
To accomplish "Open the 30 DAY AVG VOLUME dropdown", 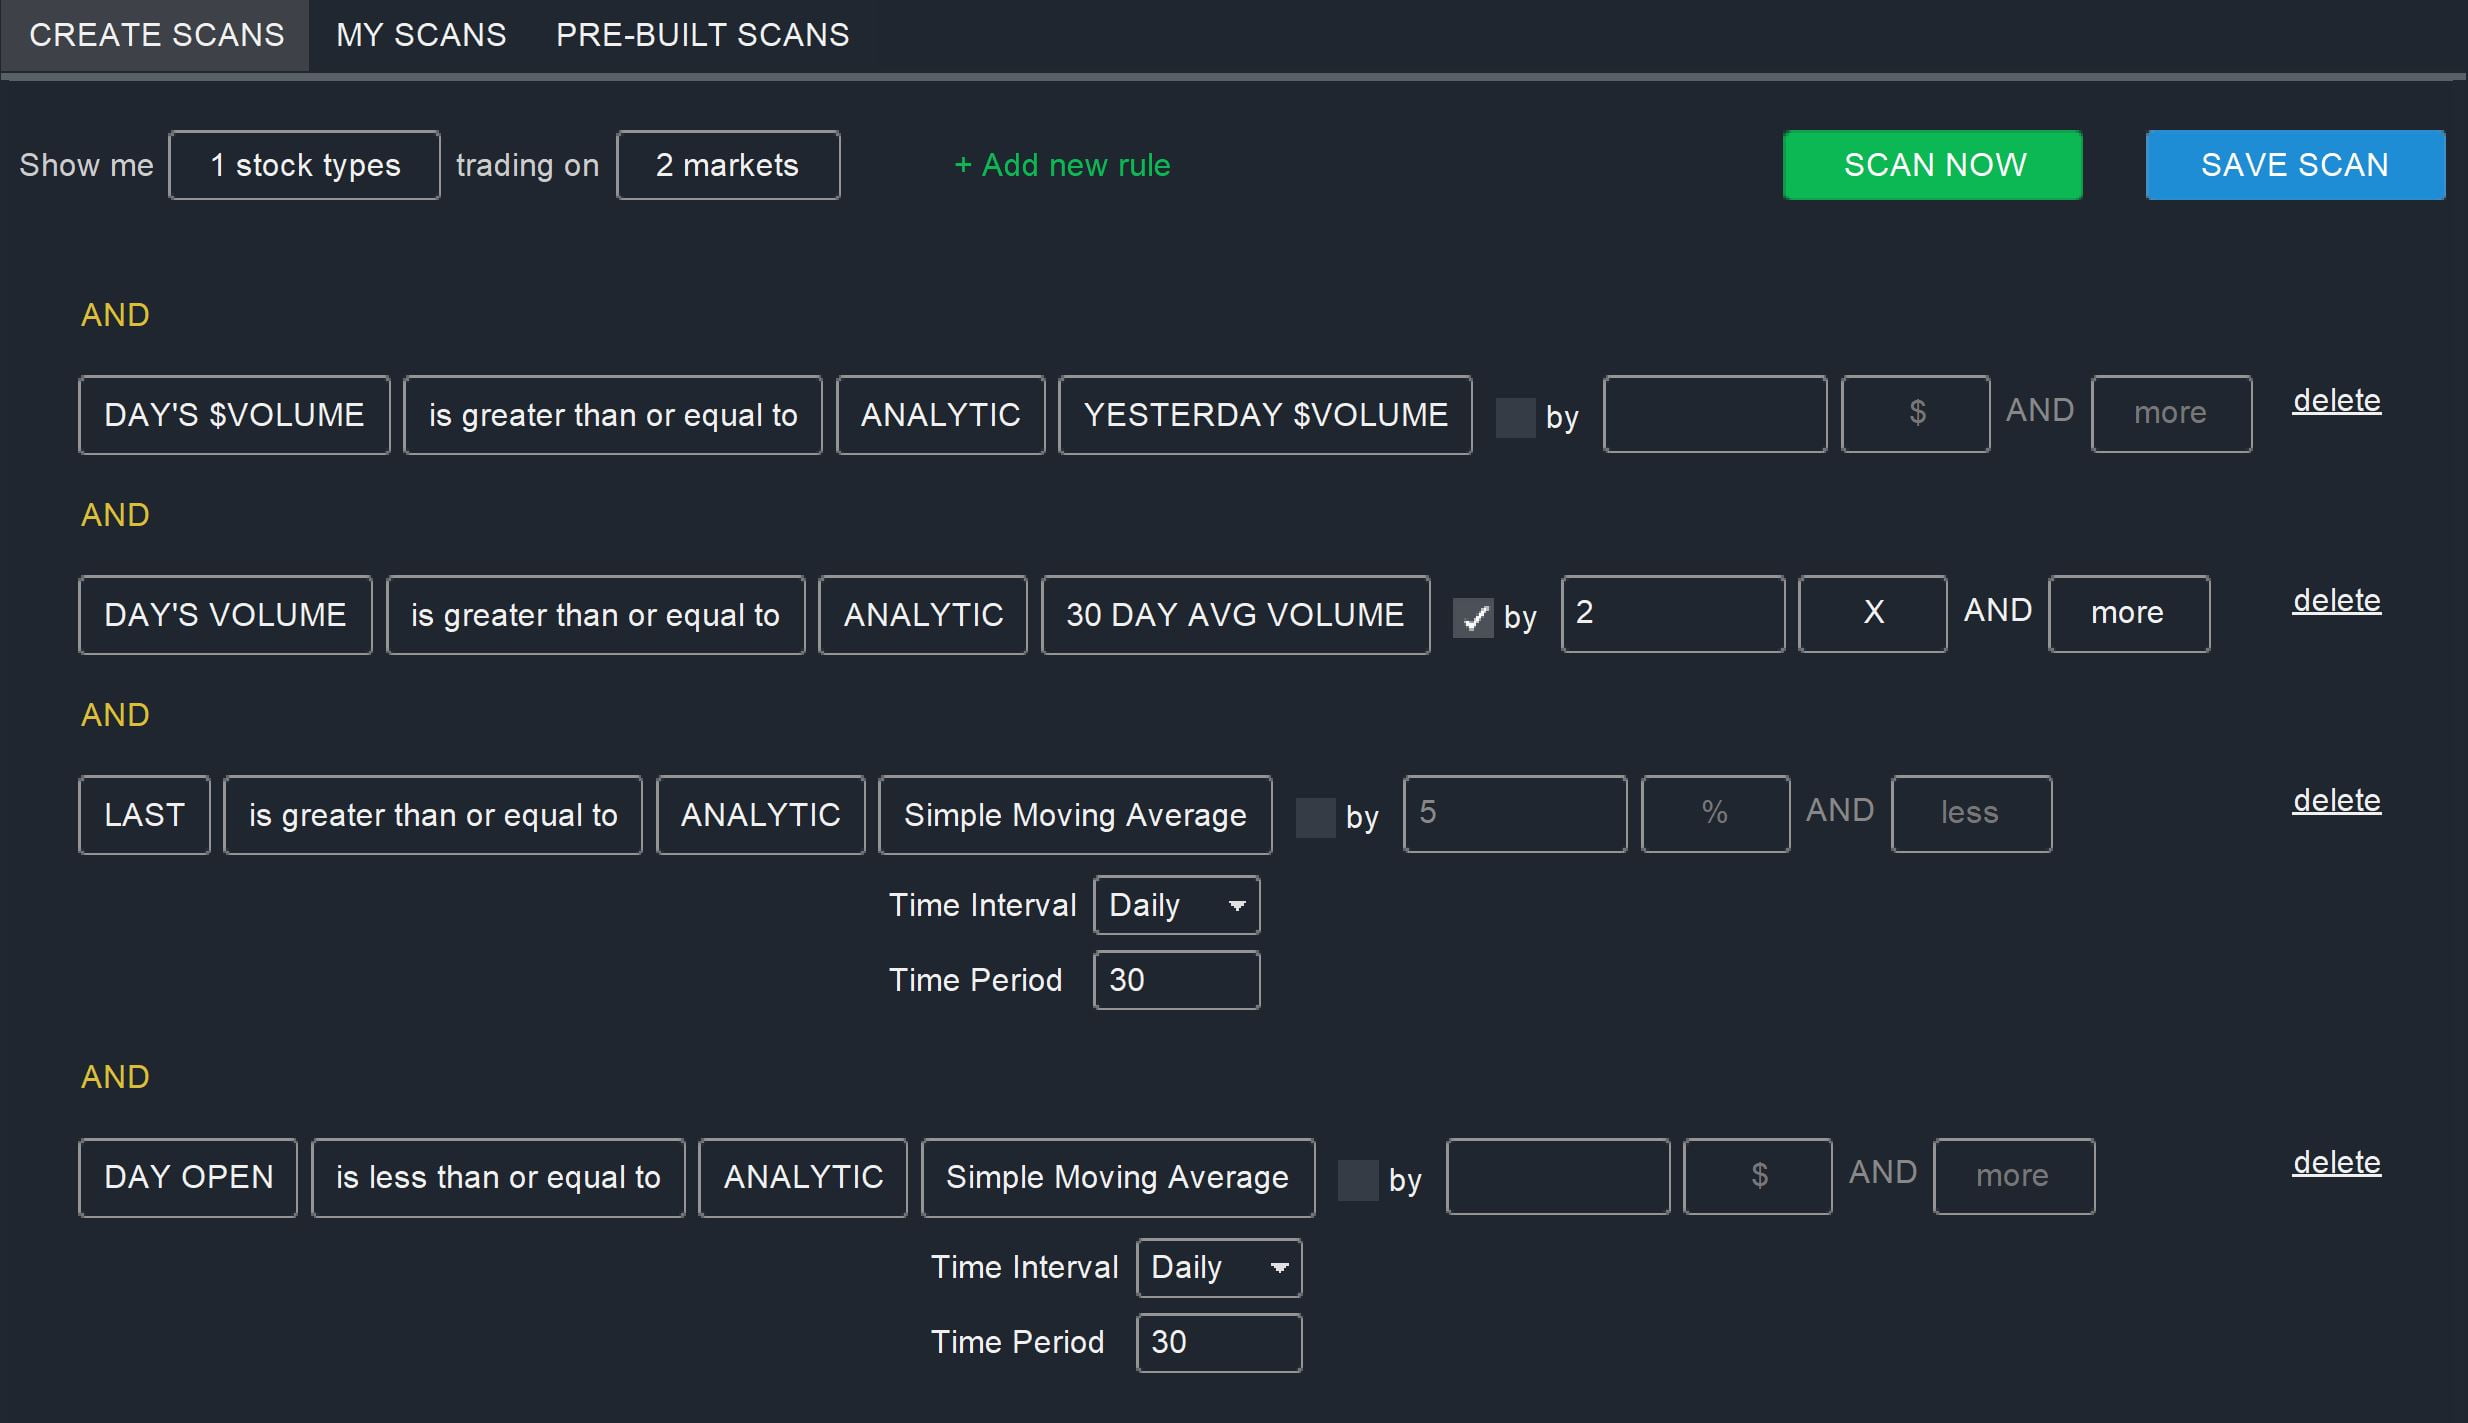I will pyautogui.click(x=1235, y=615).
